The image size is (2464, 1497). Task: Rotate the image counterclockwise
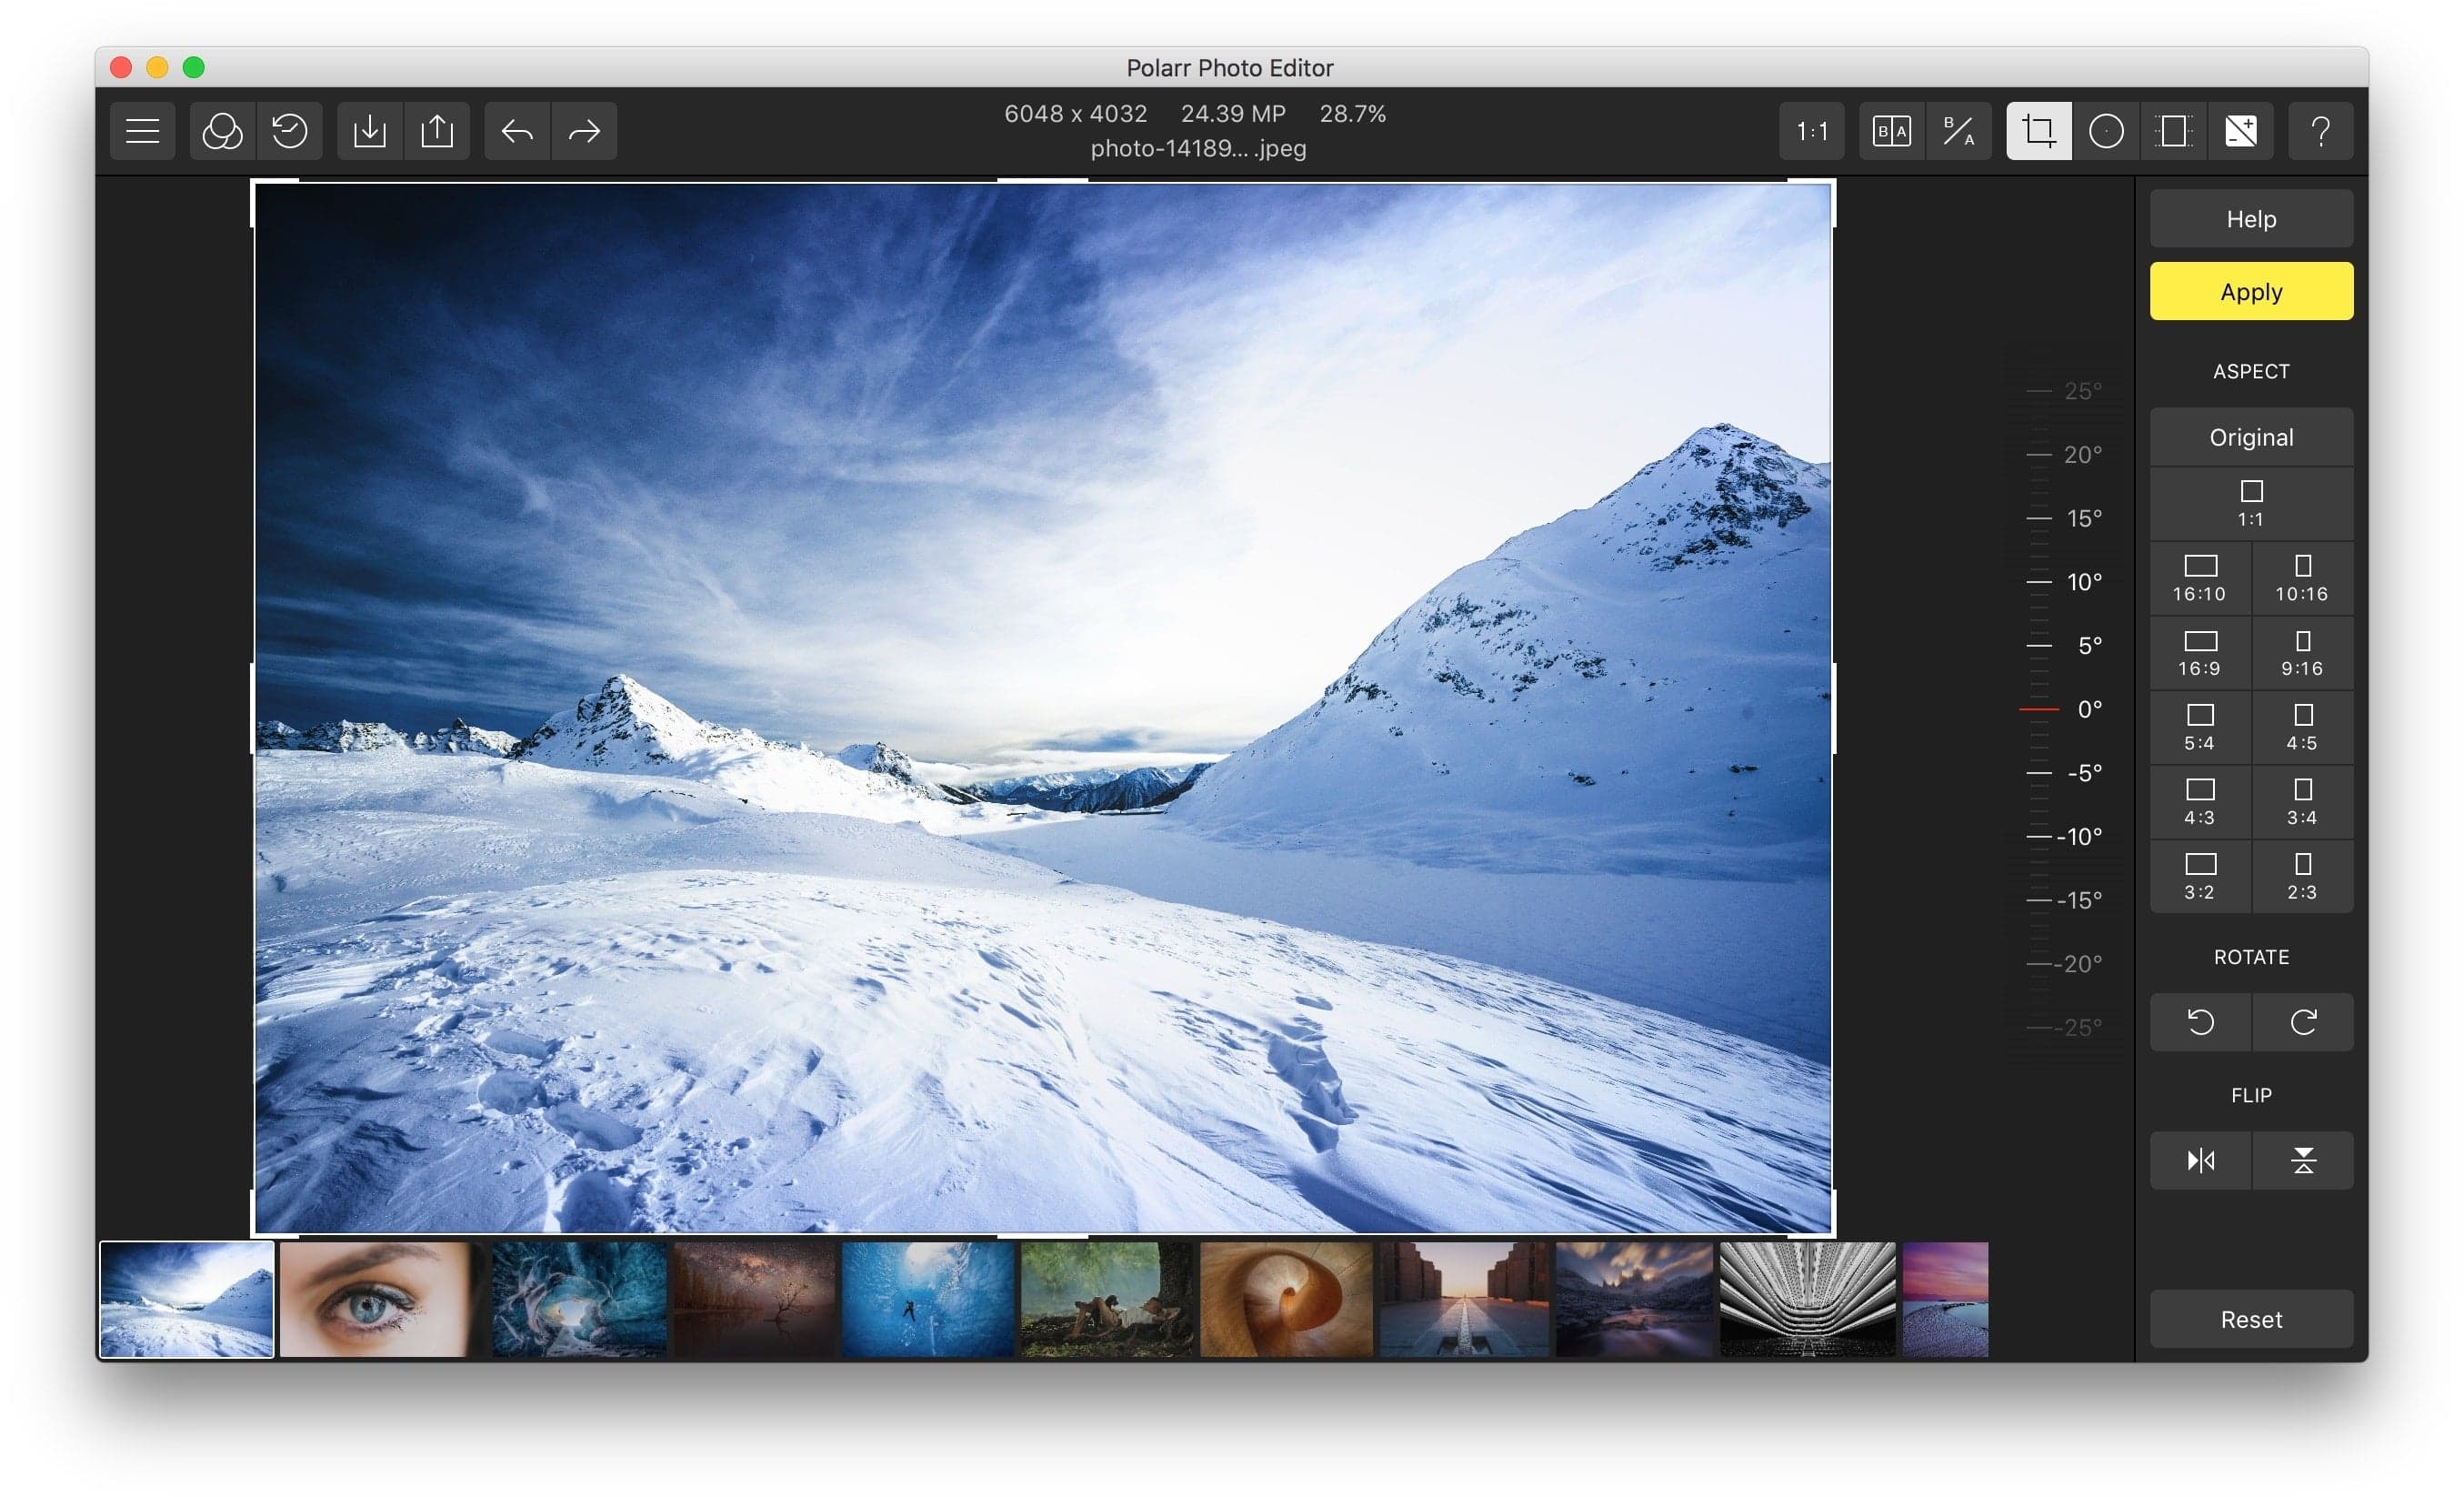pos(2200,1022)
